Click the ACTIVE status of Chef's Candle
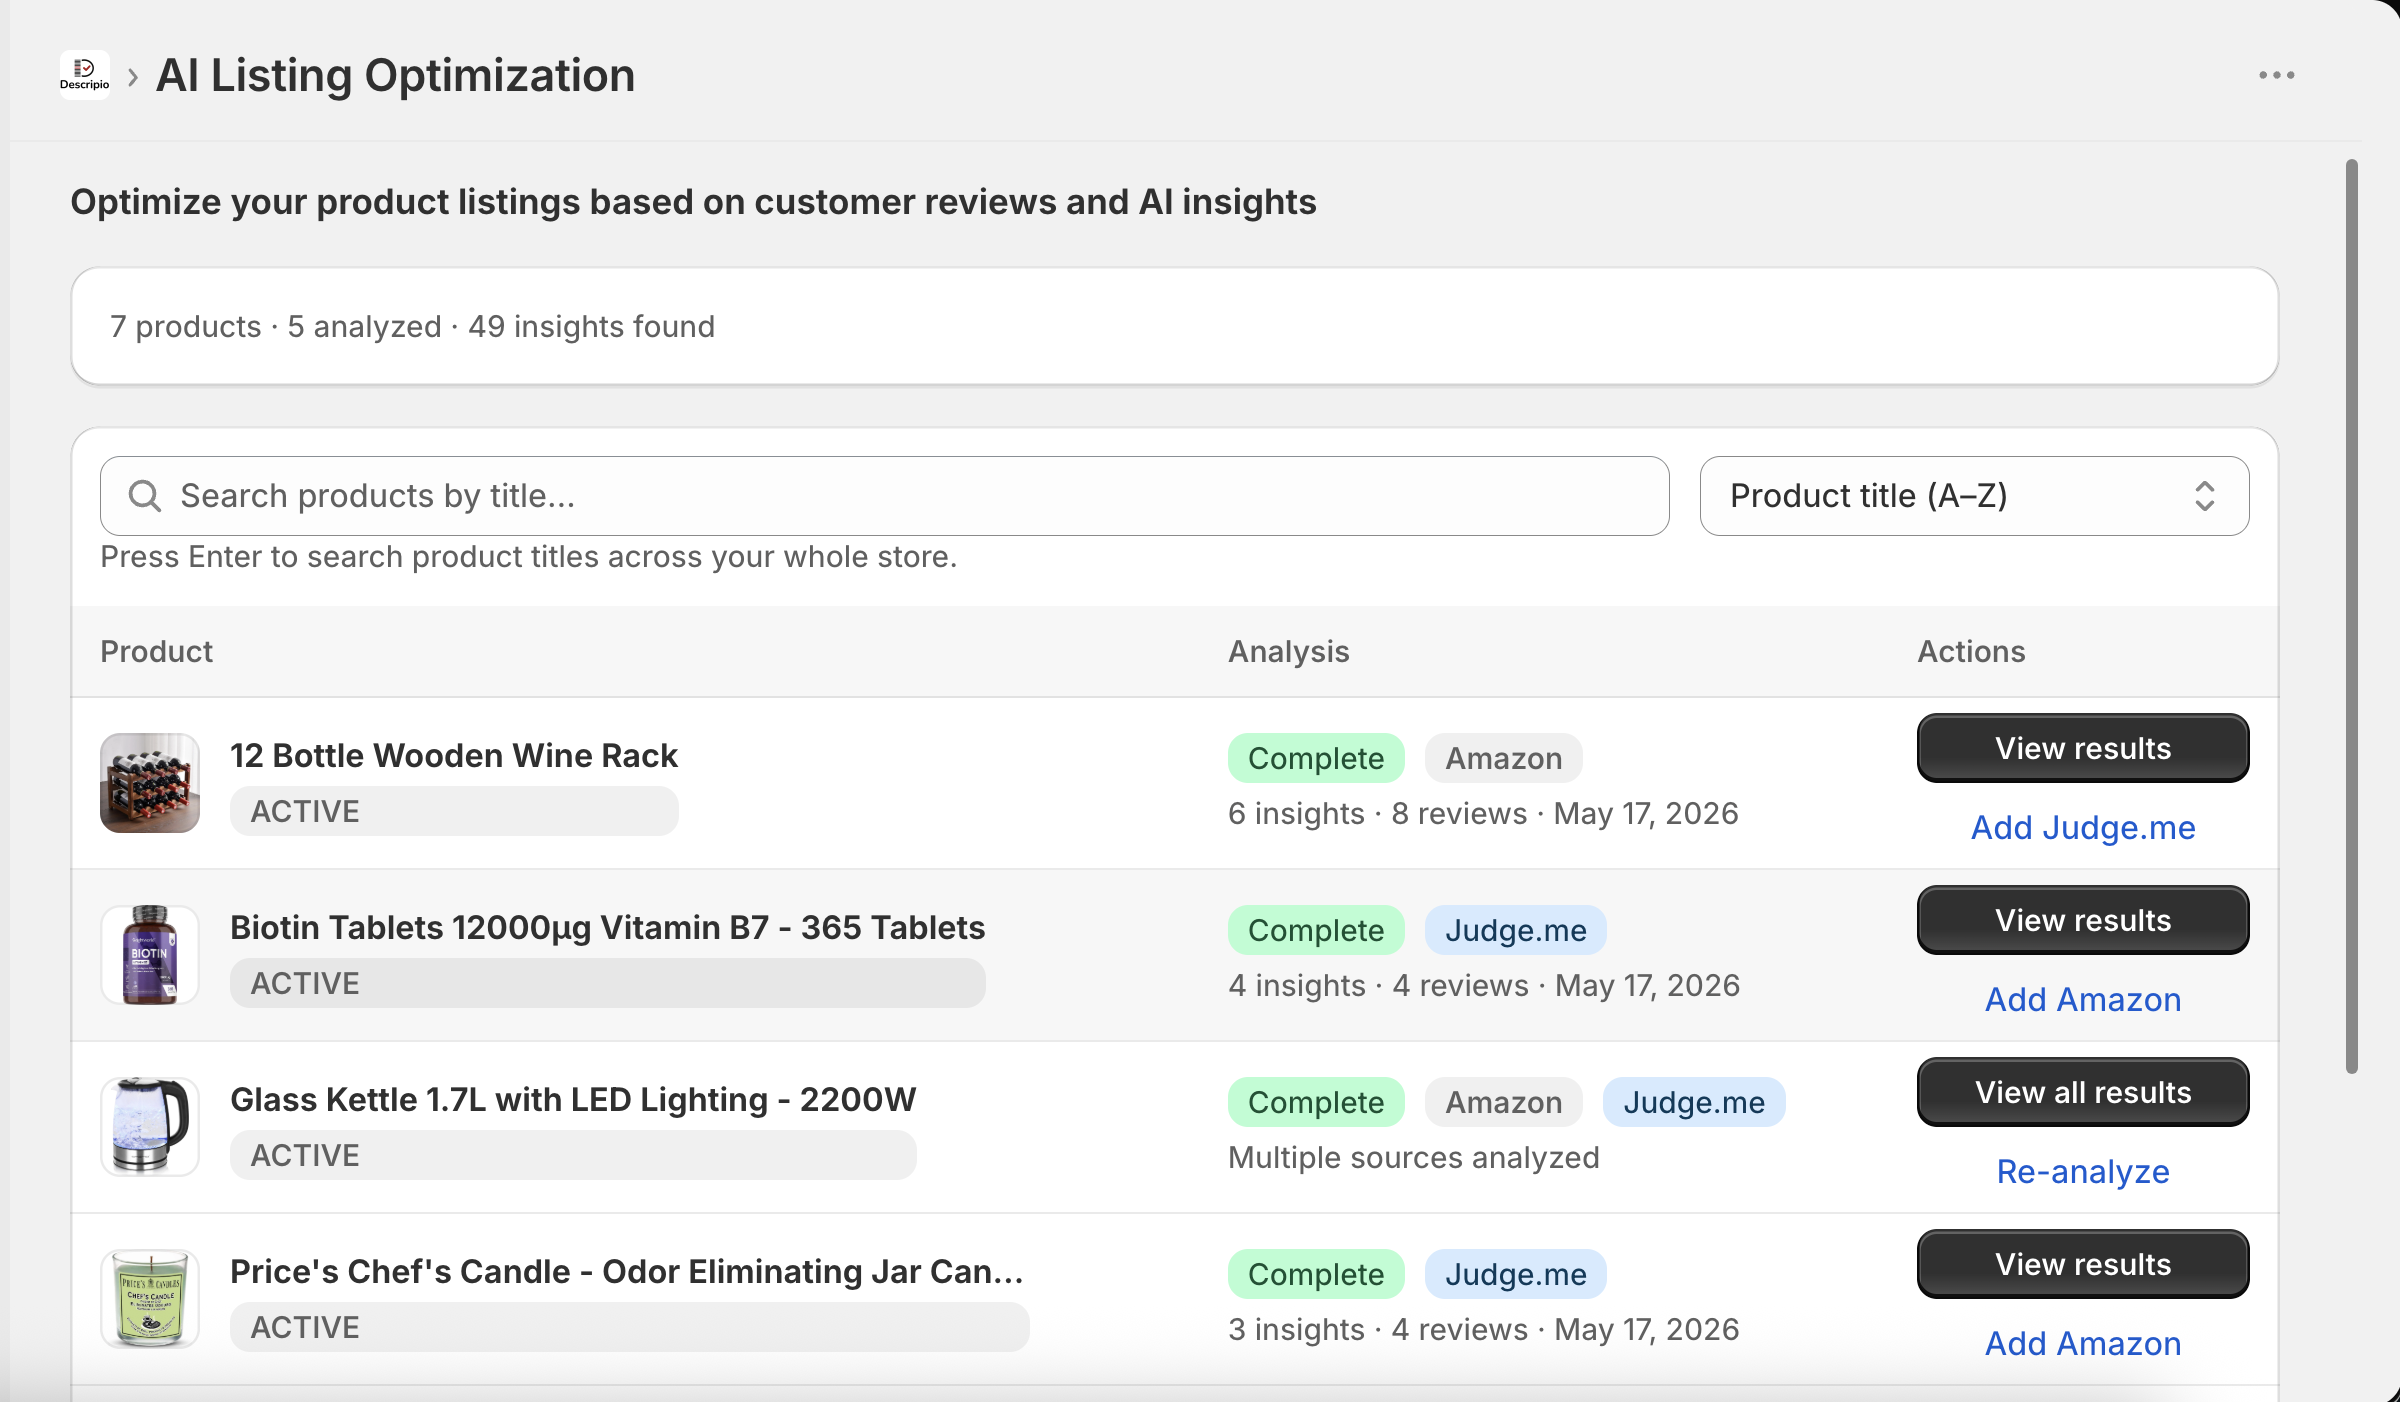 coord(630,1327)
